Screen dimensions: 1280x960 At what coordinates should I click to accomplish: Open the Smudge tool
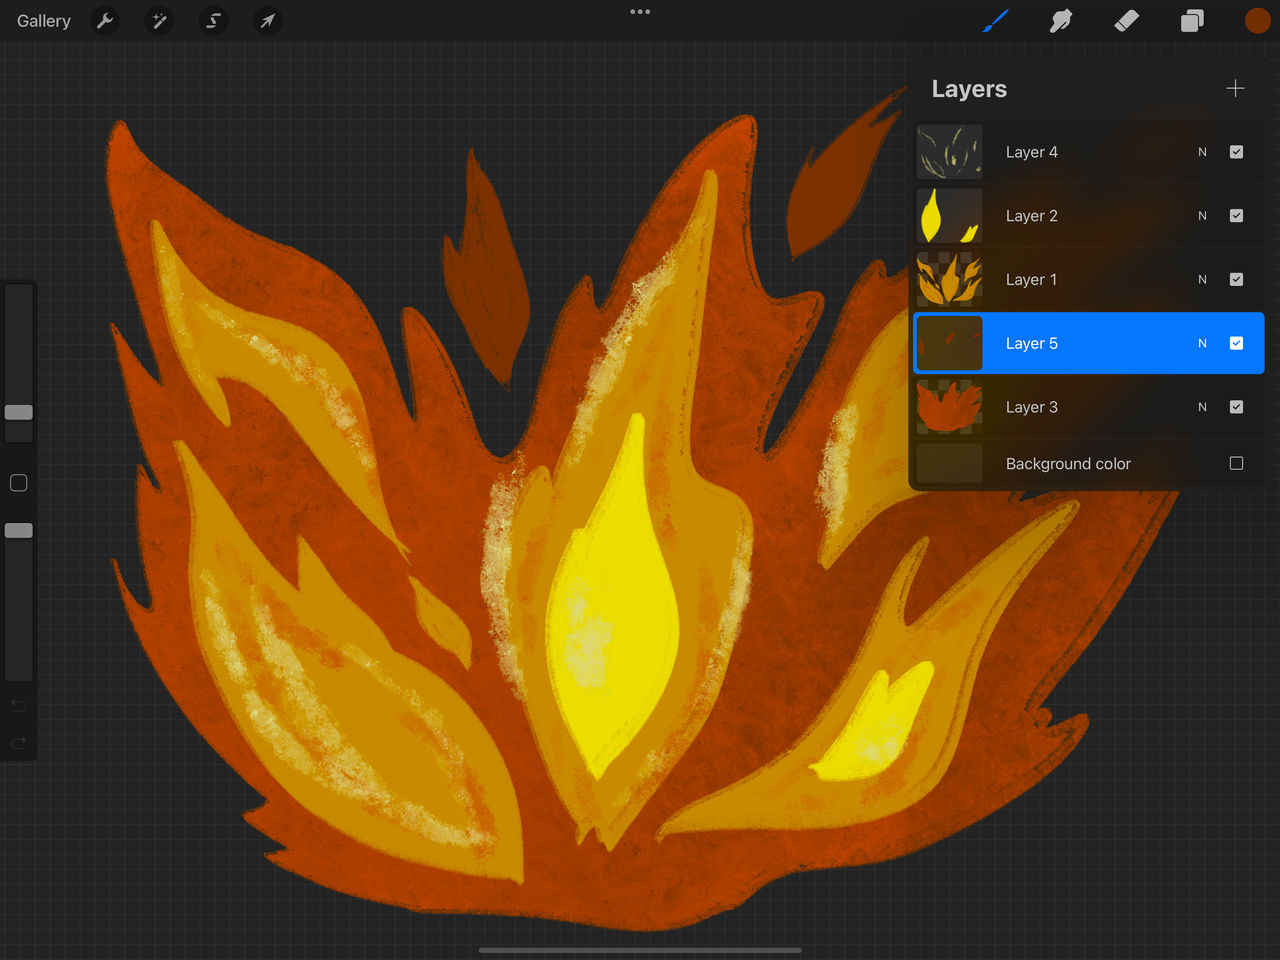coord(1061,20)
